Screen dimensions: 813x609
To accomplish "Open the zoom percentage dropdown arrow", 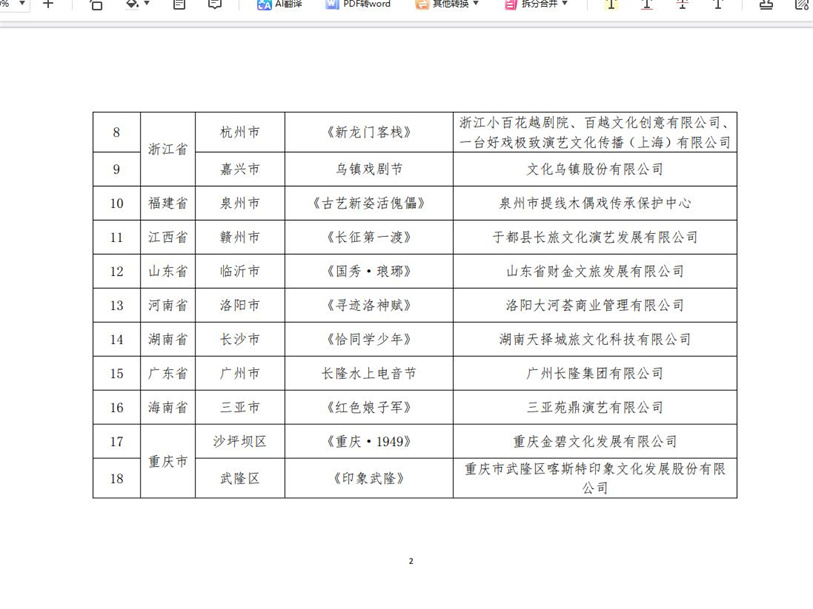I will tap(22, 3).
